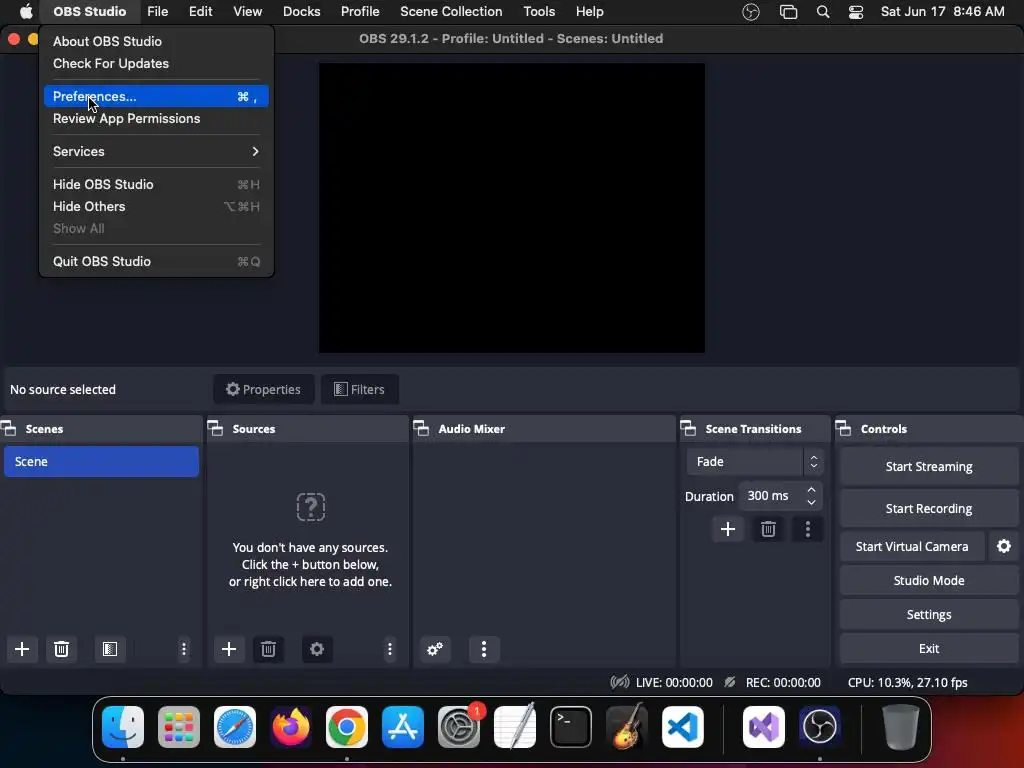1024x768 pixels.
Task: Enable Studio Mode button
Action: tap(929, 581)
